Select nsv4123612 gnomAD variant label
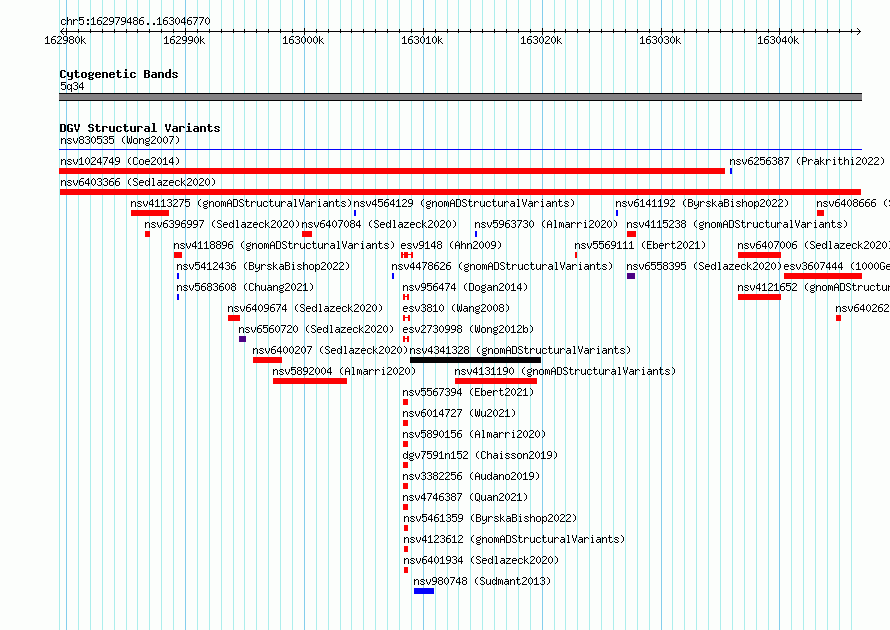Screen dimensions: 890x630 tap(514, 539)
